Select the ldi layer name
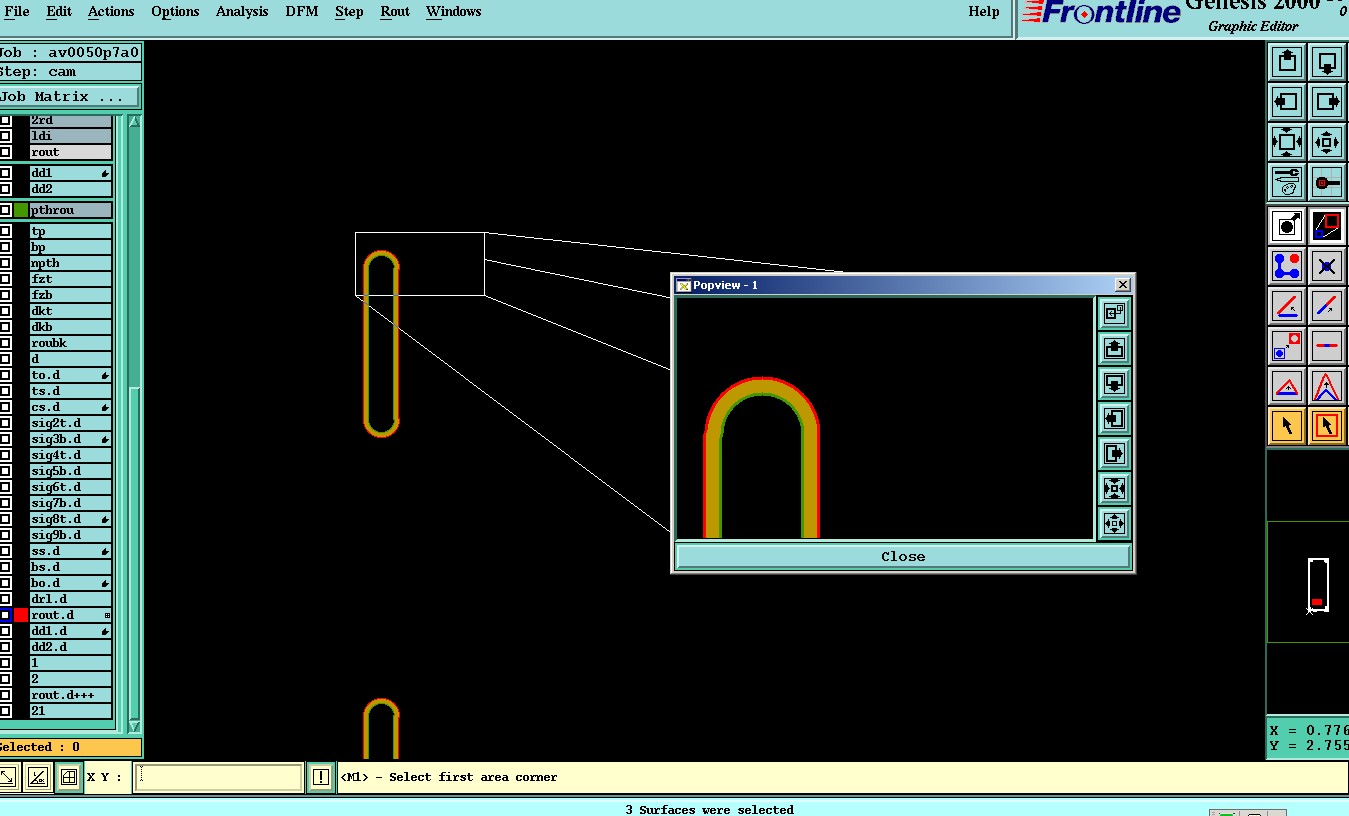Screen dimensions: 1349x816 pos(70,136)
